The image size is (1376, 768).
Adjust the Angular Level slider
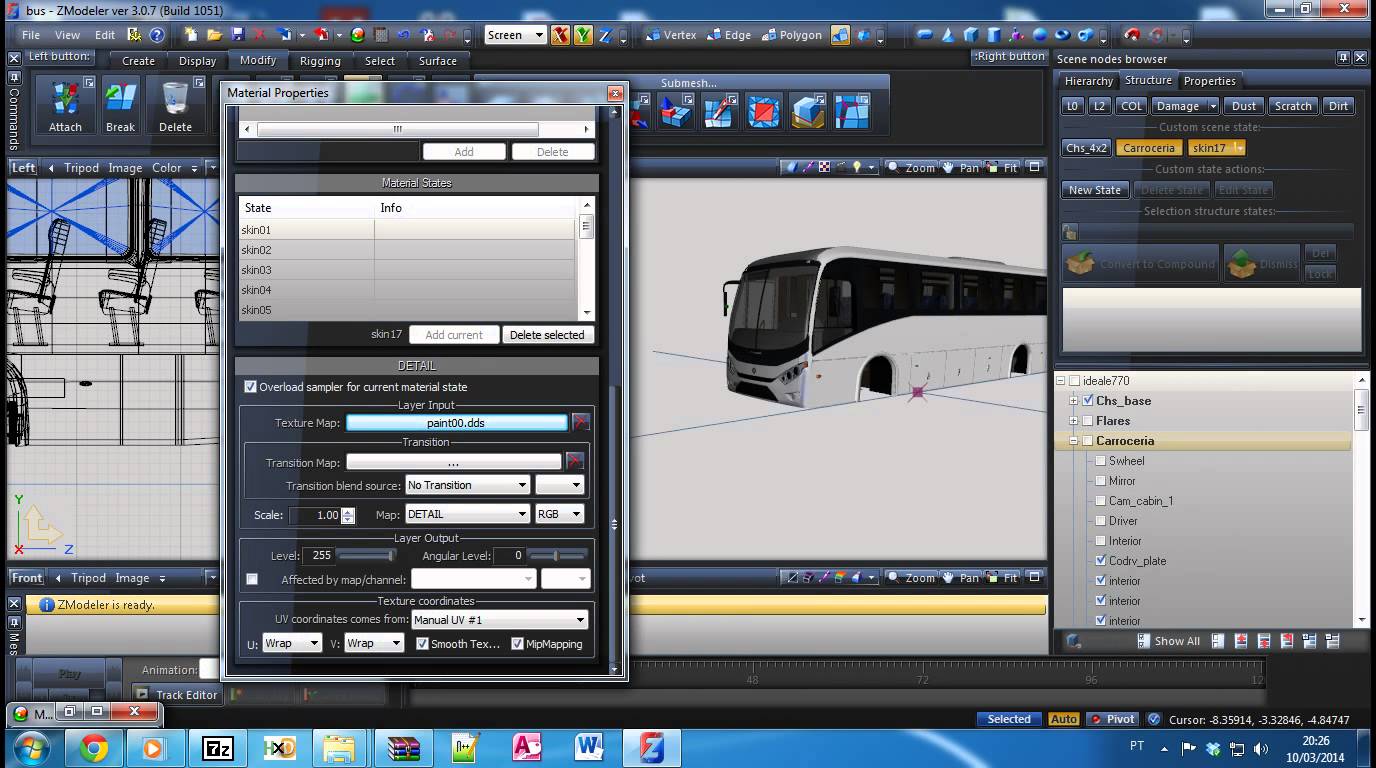pos(558,555)
